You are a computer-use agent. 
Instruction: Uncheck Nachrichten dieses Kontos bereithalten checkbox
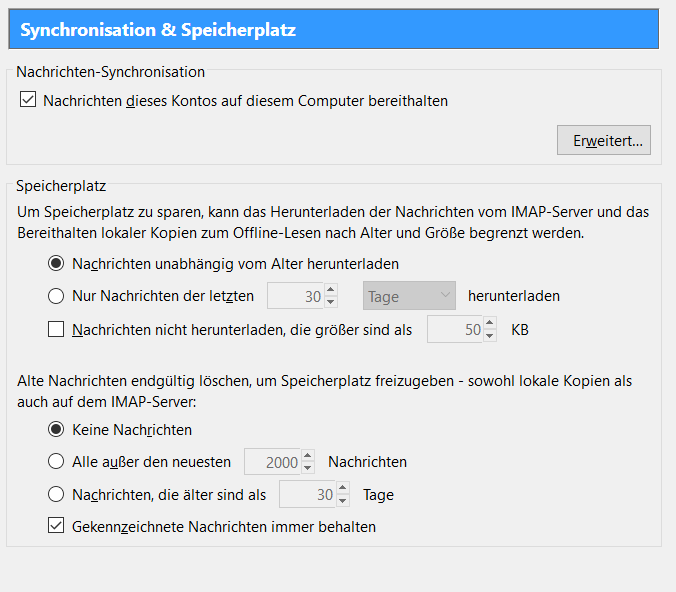click(x=28, y=100)
